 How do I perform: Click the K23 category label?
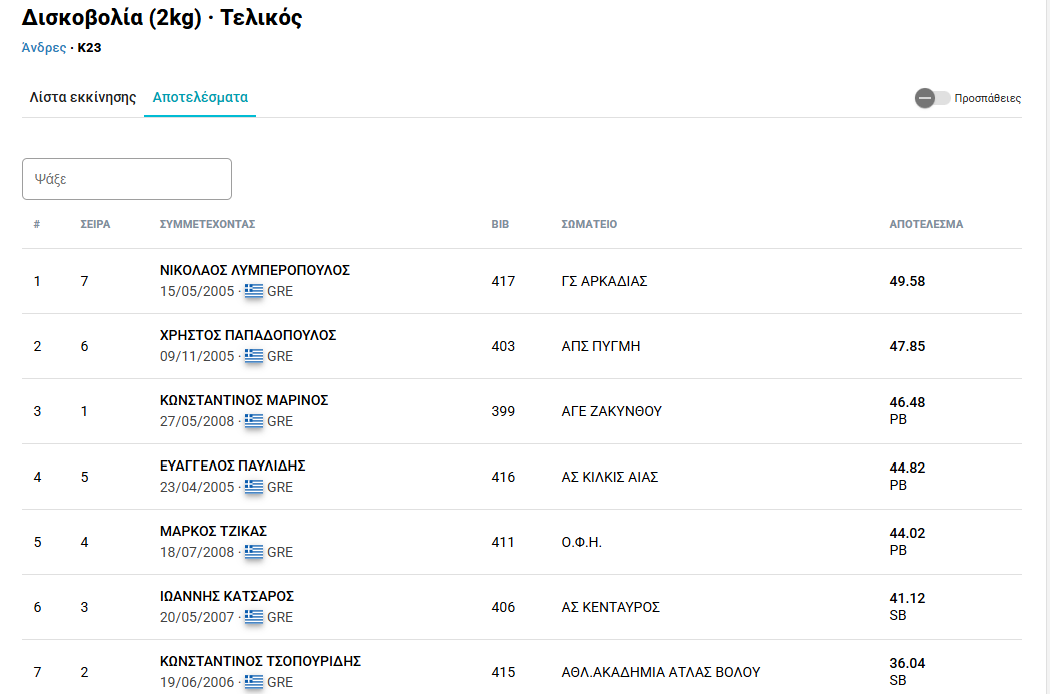click(x=89, y=48)
